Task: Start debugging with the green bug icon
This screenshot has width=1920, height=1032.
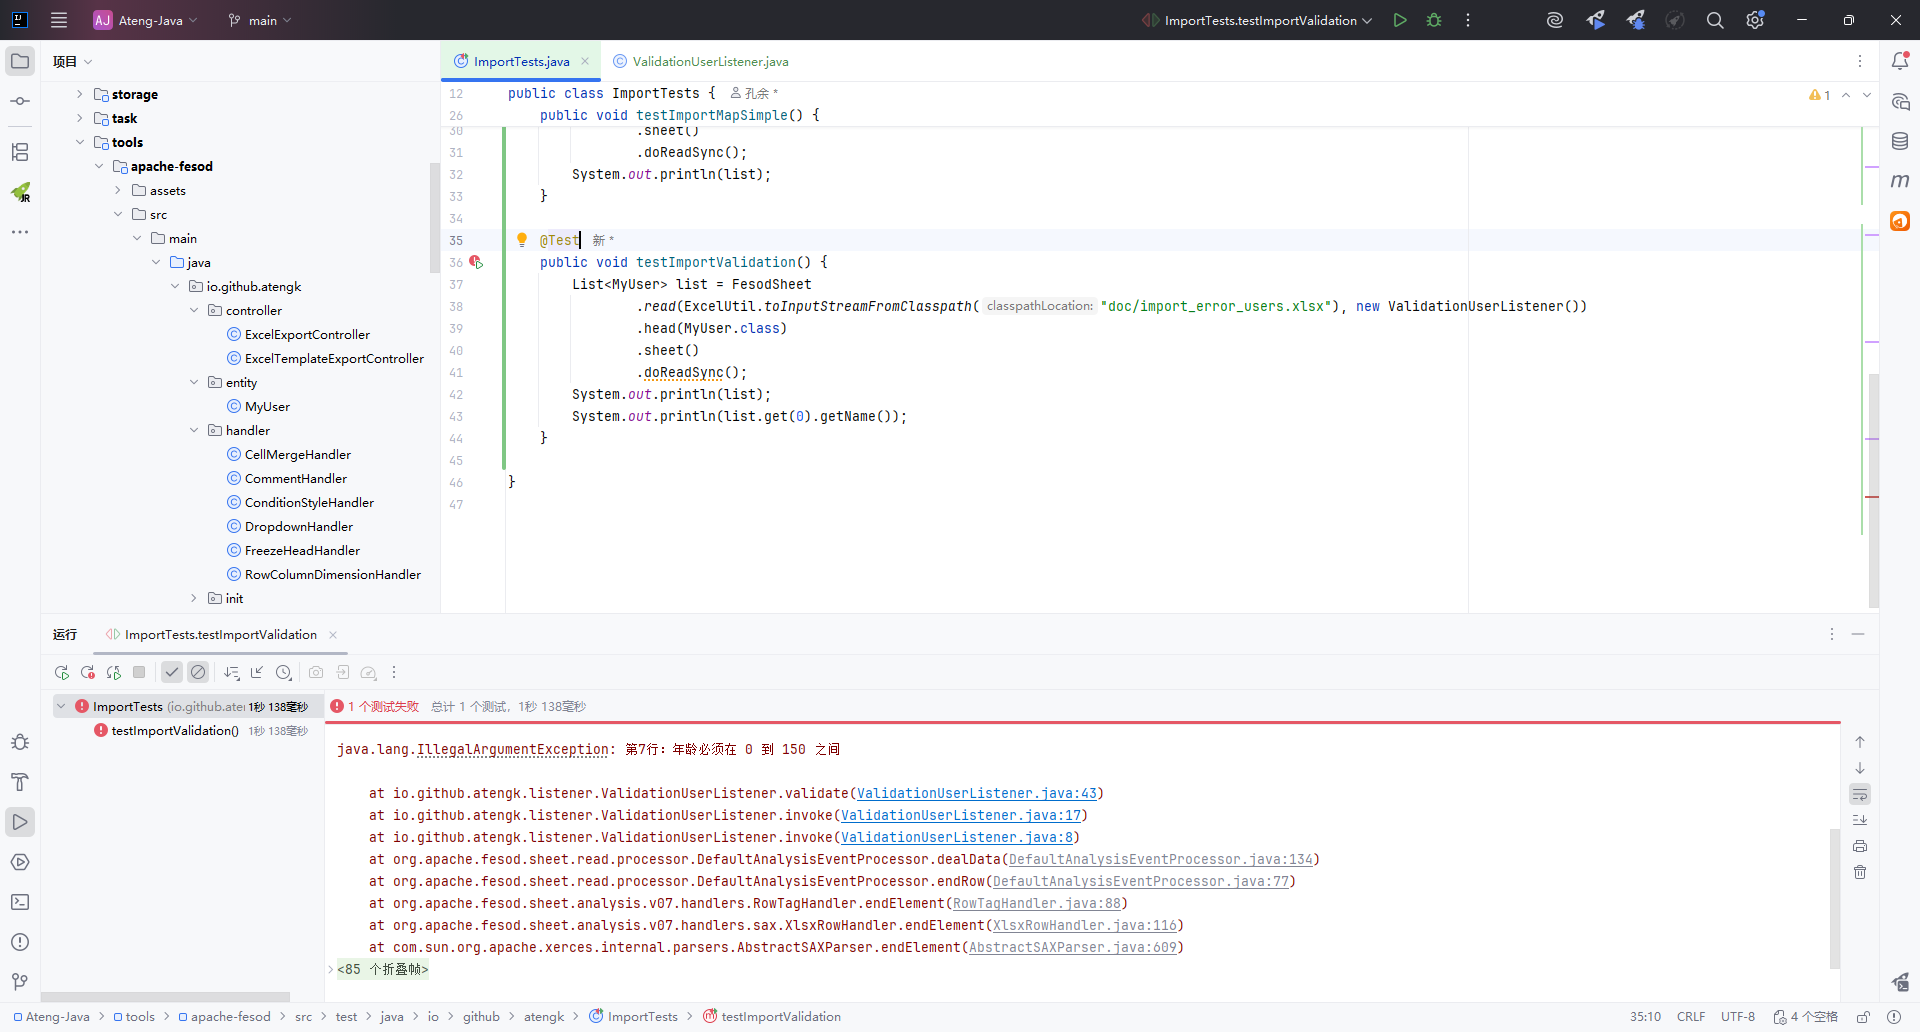Action: click(1434, 20)
